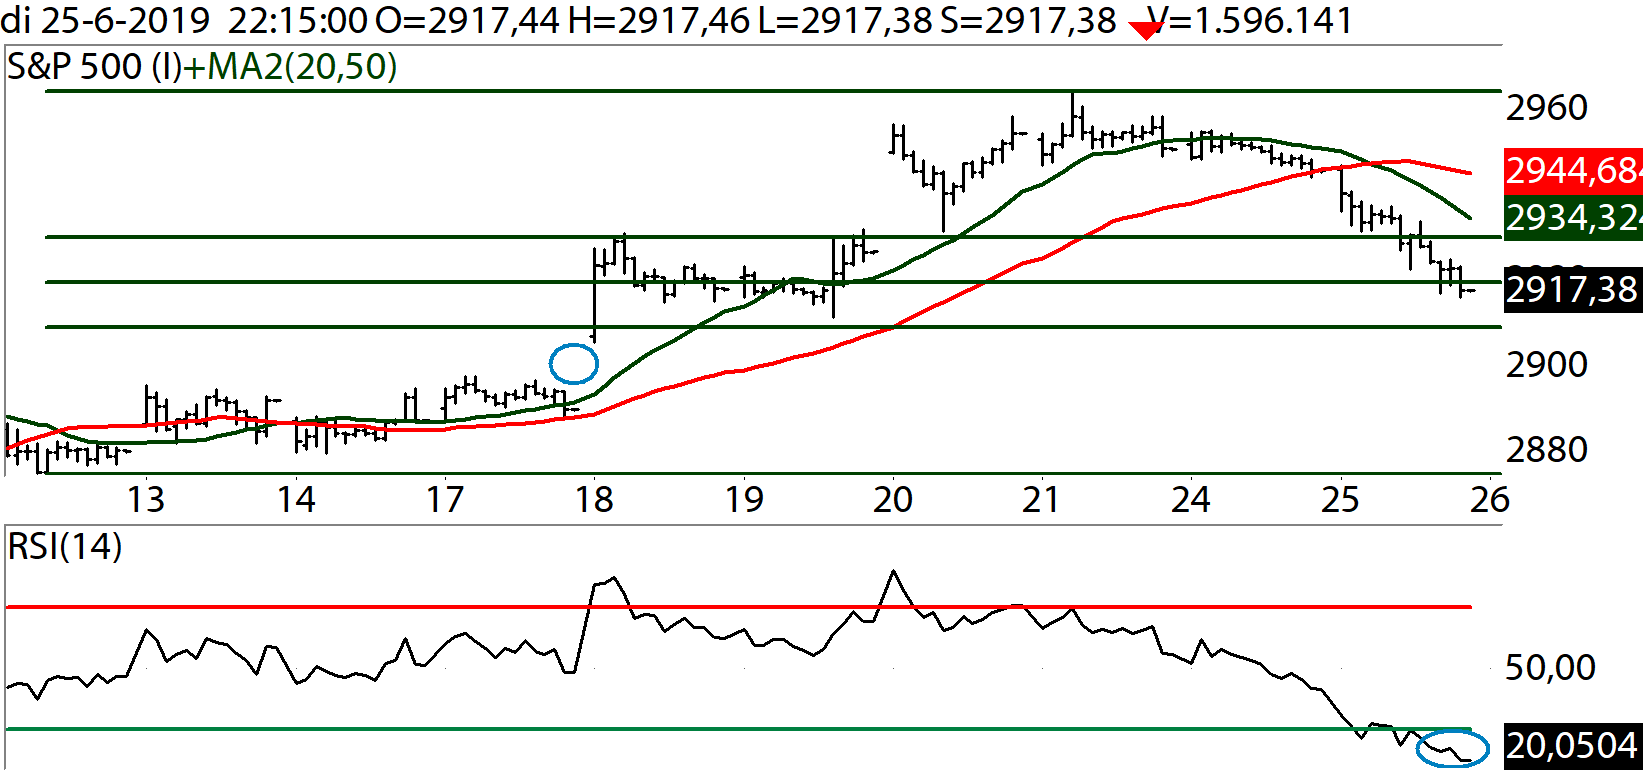Click the date di 25-6-2019 in header
The image size is (1643, 772).
(106, 20)
